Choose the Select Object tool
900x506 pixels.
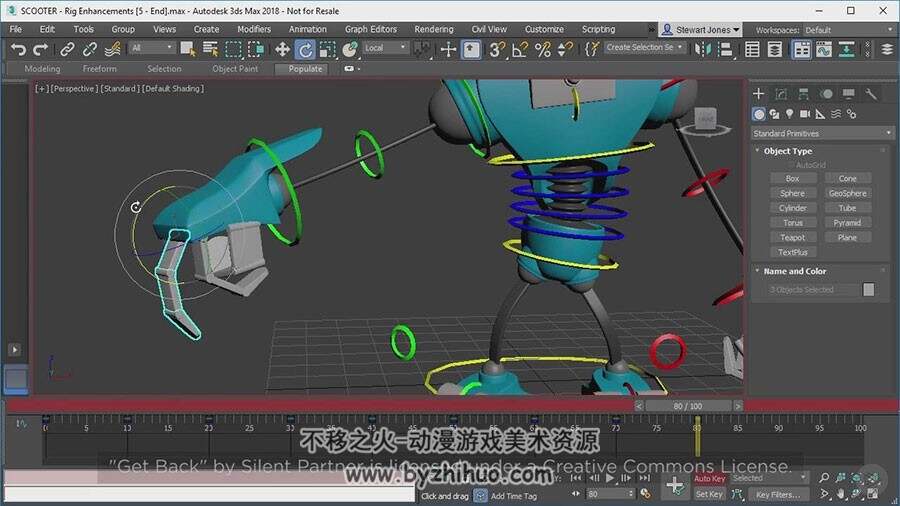188,50
